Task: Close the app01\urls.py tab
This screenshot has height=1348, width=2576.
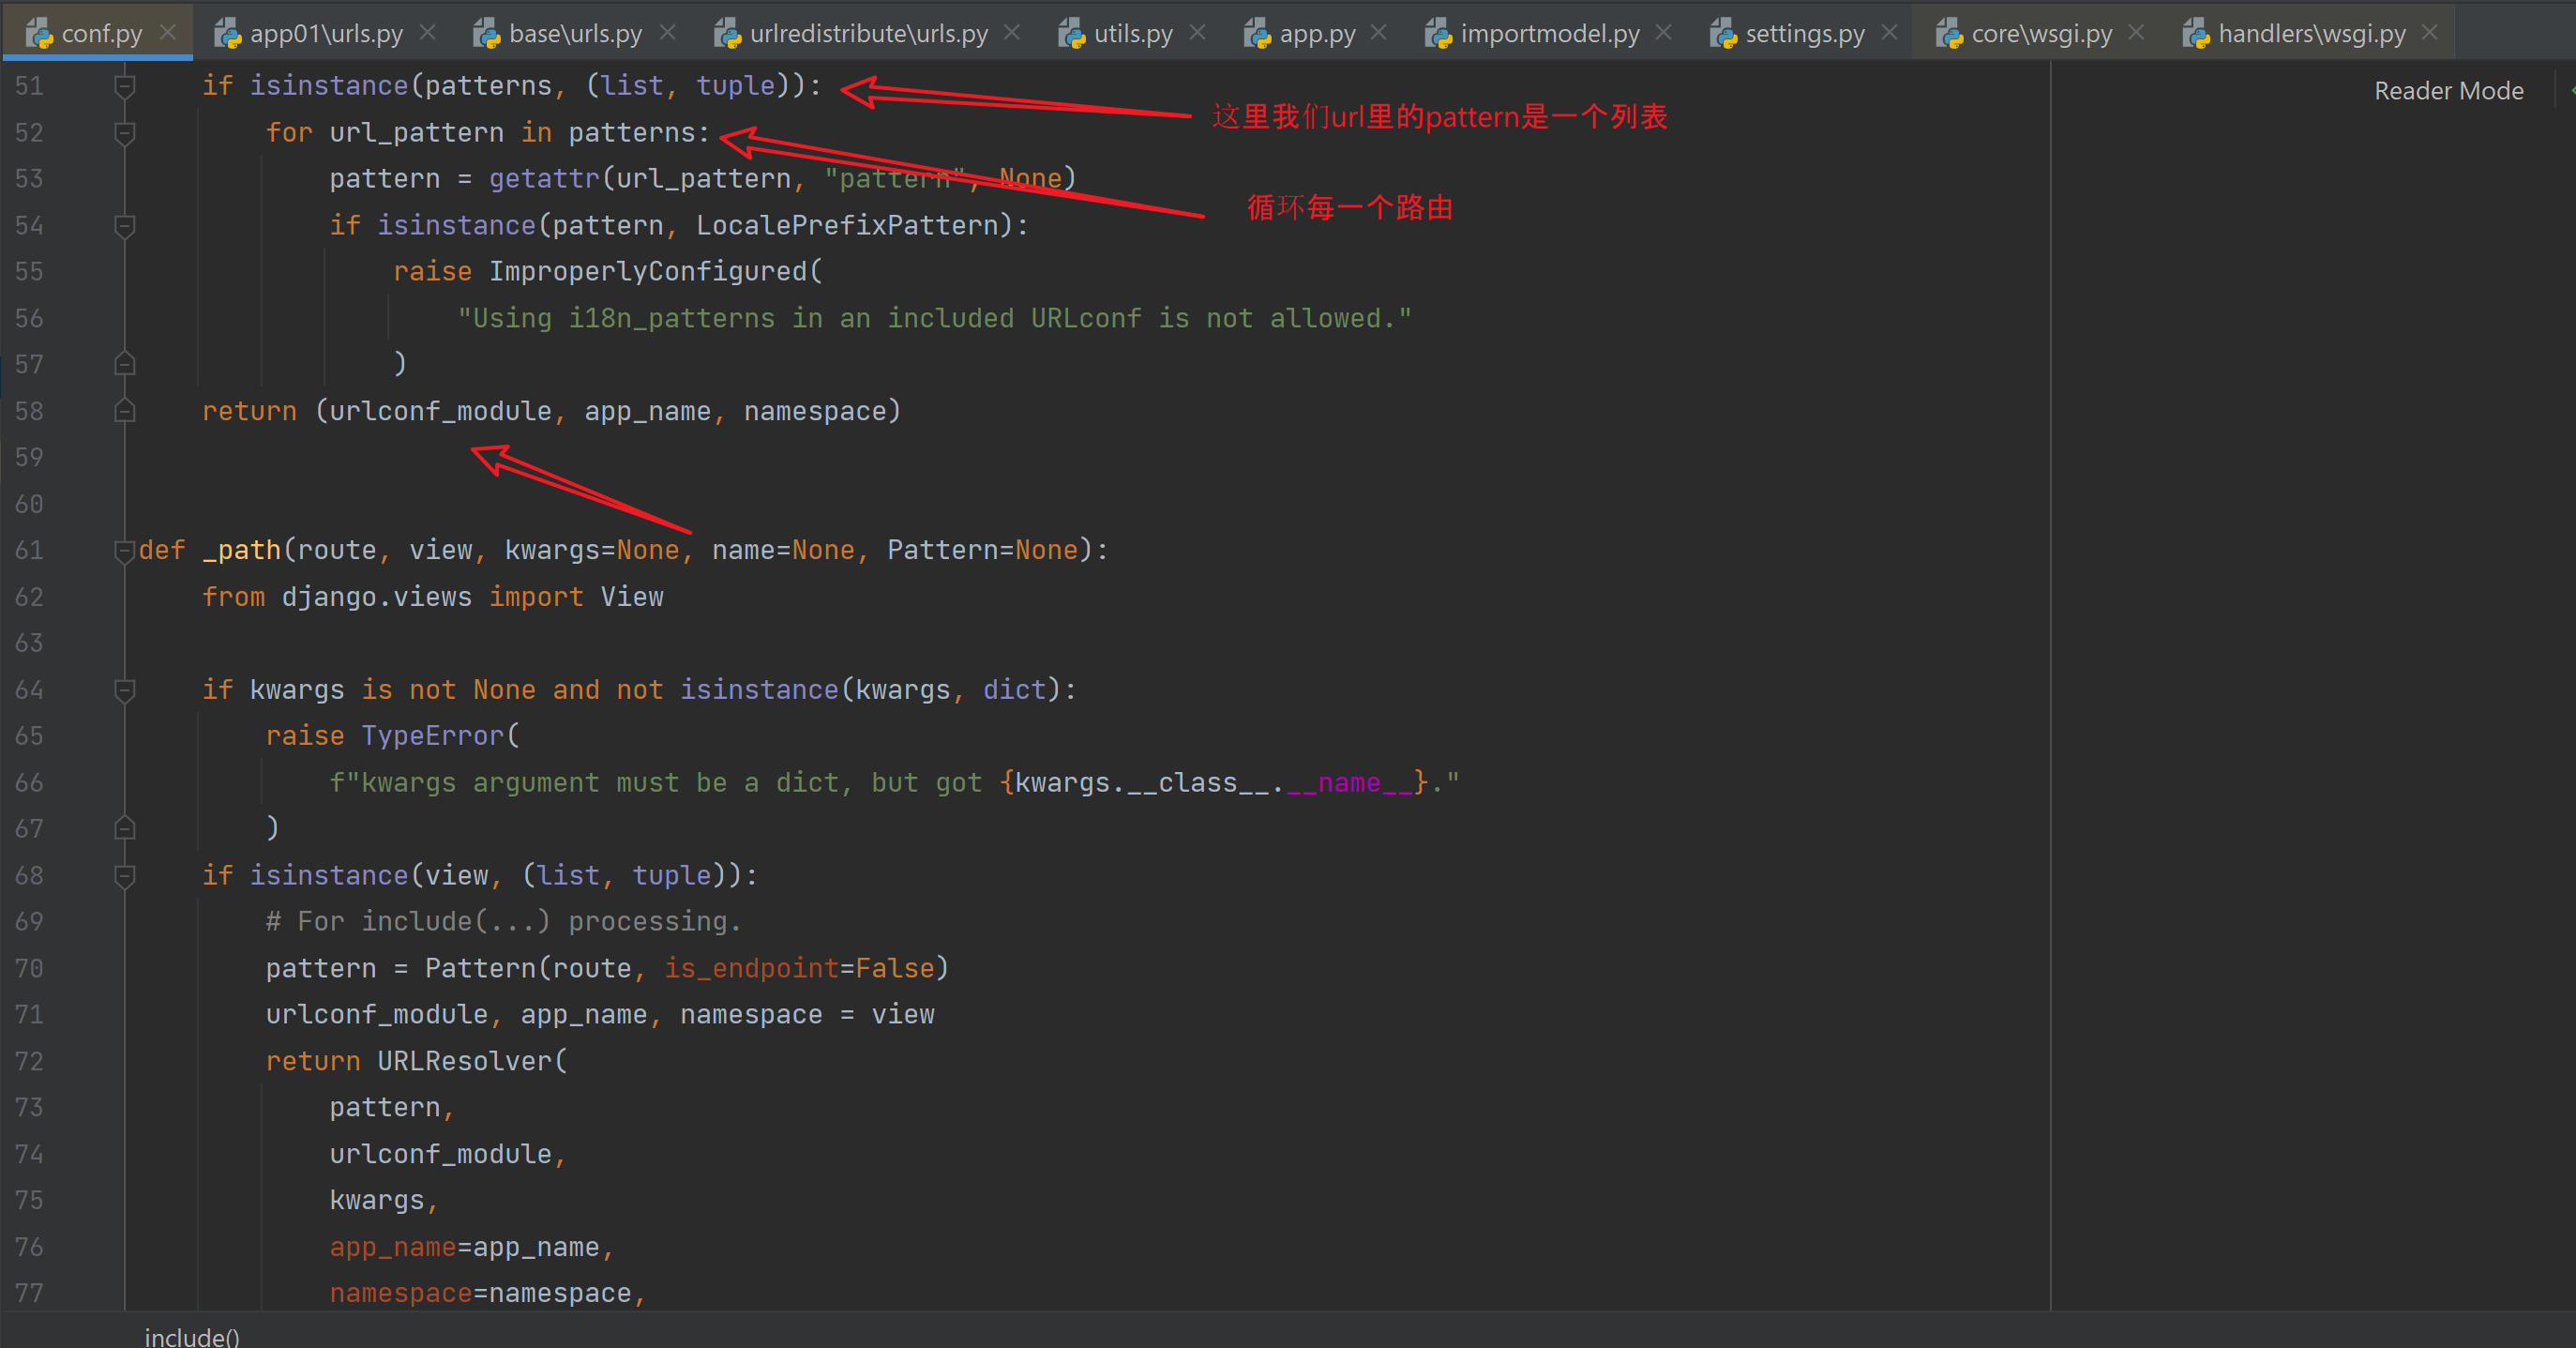Action: [428, 33]
